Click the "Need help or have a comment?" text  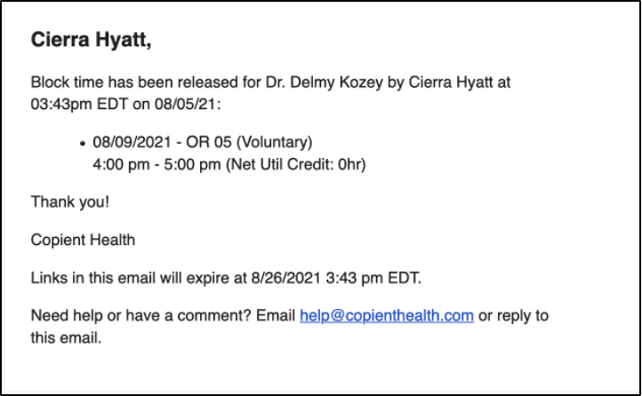[141, 316]
